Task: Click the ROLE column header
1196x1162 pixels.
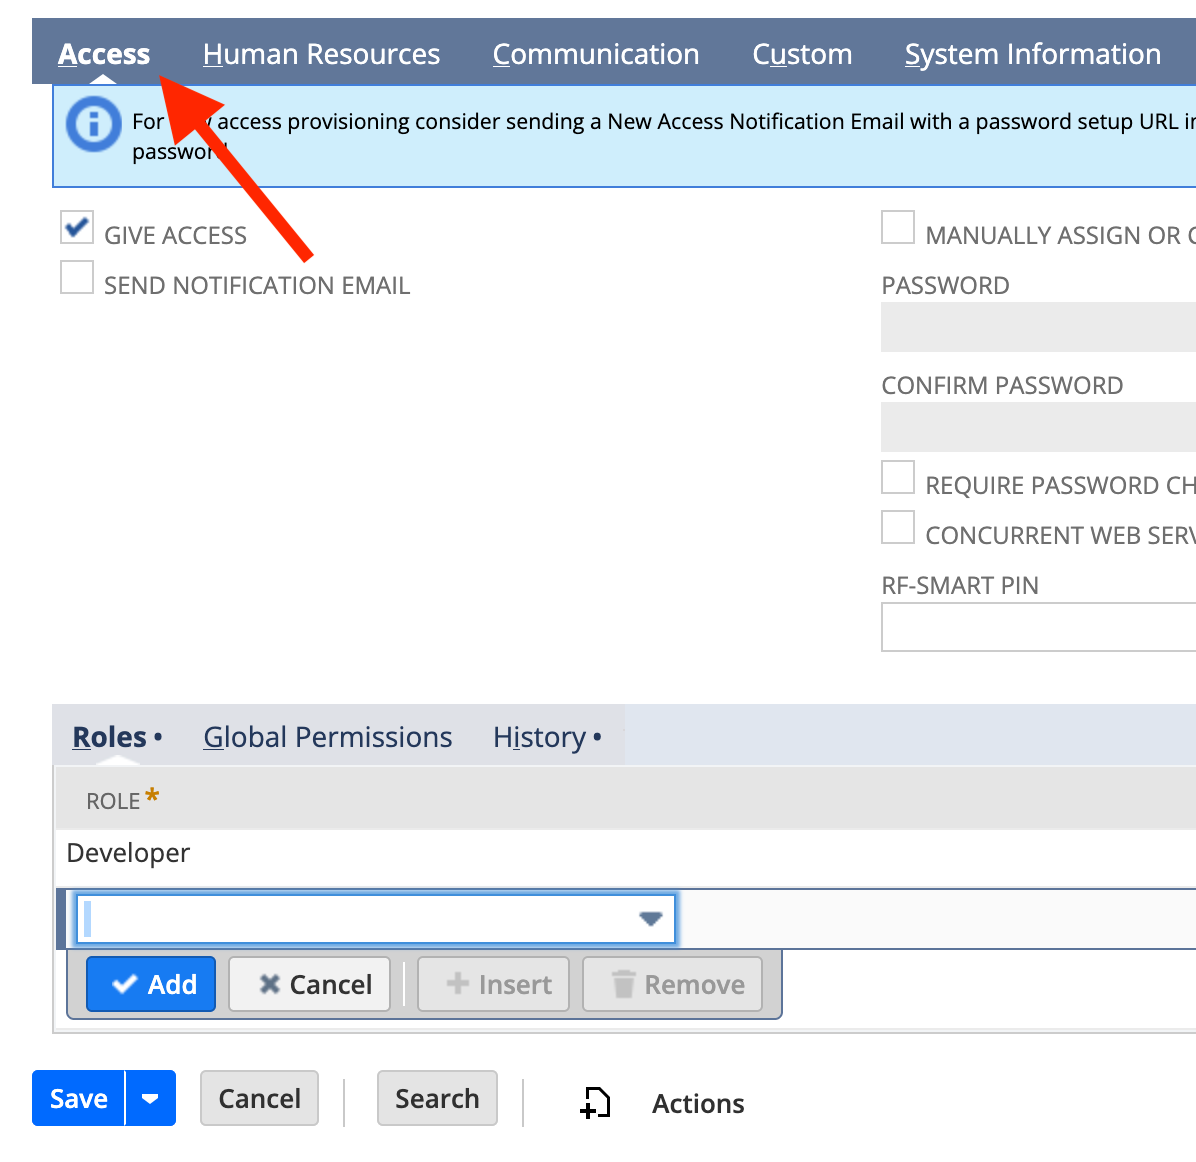Action: (x=114, y=800)
